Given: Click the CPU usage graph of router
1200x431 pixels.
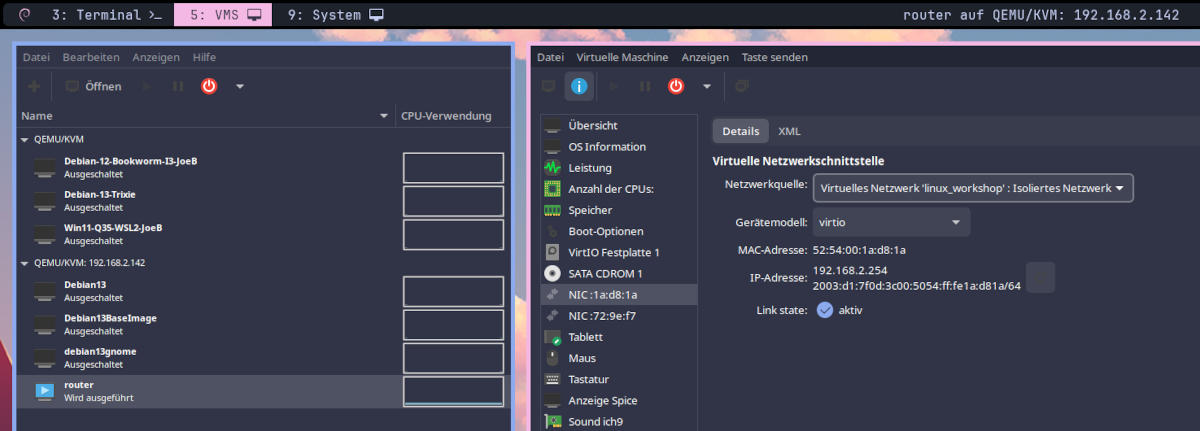Looking at the screenshot, I should pos(453,391).
